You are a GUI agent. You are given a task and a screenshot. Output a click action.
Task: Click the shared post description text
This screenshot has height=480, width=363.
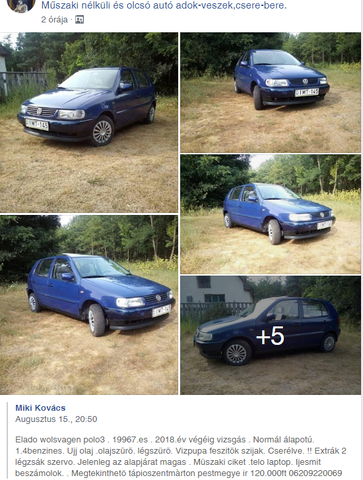(x=181, y=456)
